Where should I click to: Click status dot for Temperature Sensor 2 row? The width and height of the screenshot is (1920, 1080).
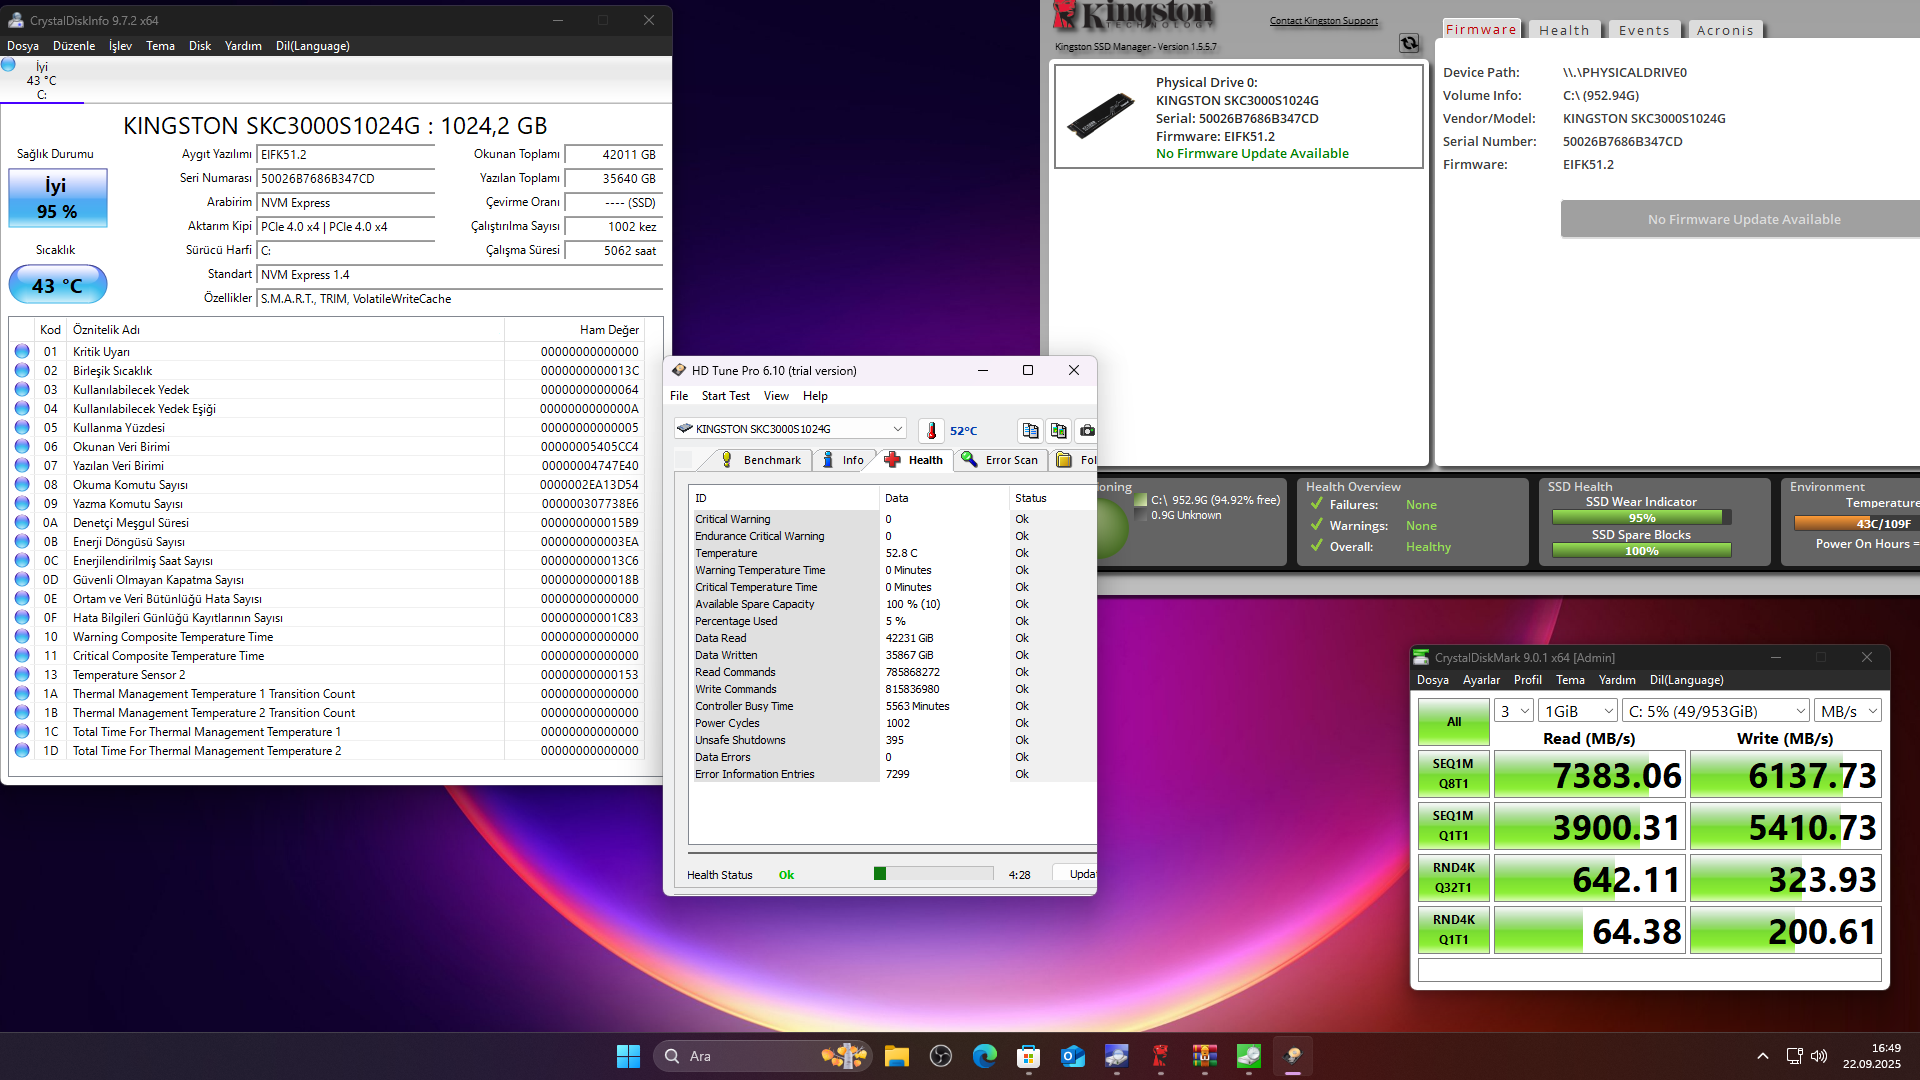point(22,675)
